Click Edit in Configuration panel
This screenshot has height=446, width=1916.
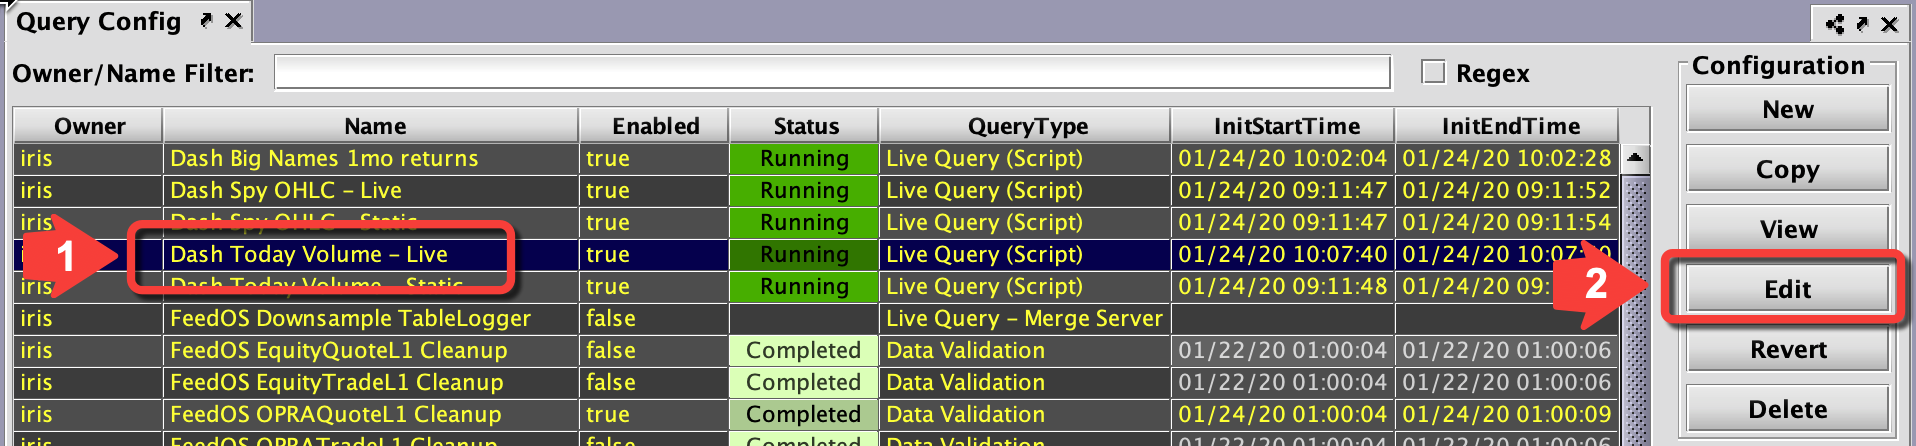[x=1787, y=290]
